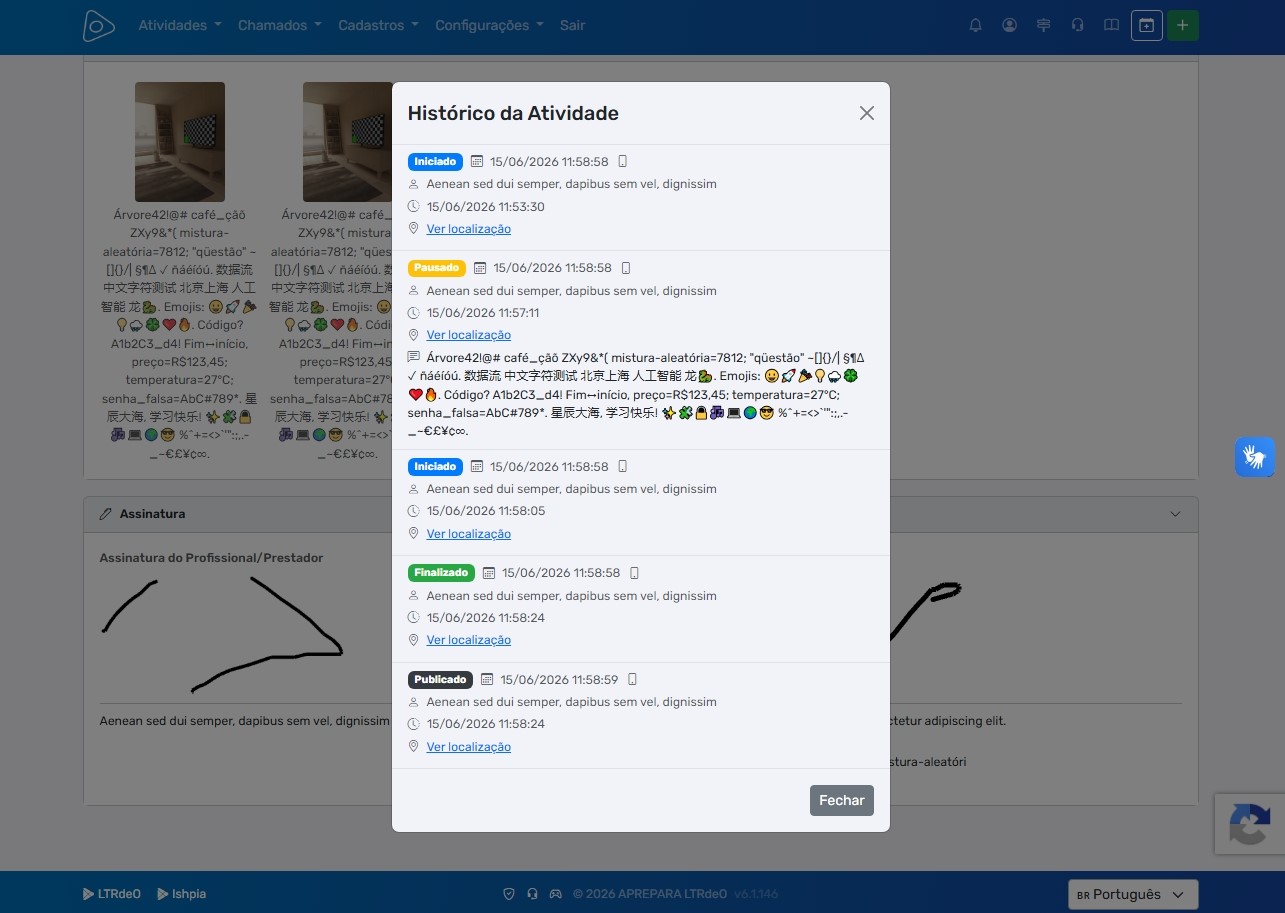Click the mobile device icon in Finalizado entry
Screen dimensions: 1285x913
tap(634, 573)
